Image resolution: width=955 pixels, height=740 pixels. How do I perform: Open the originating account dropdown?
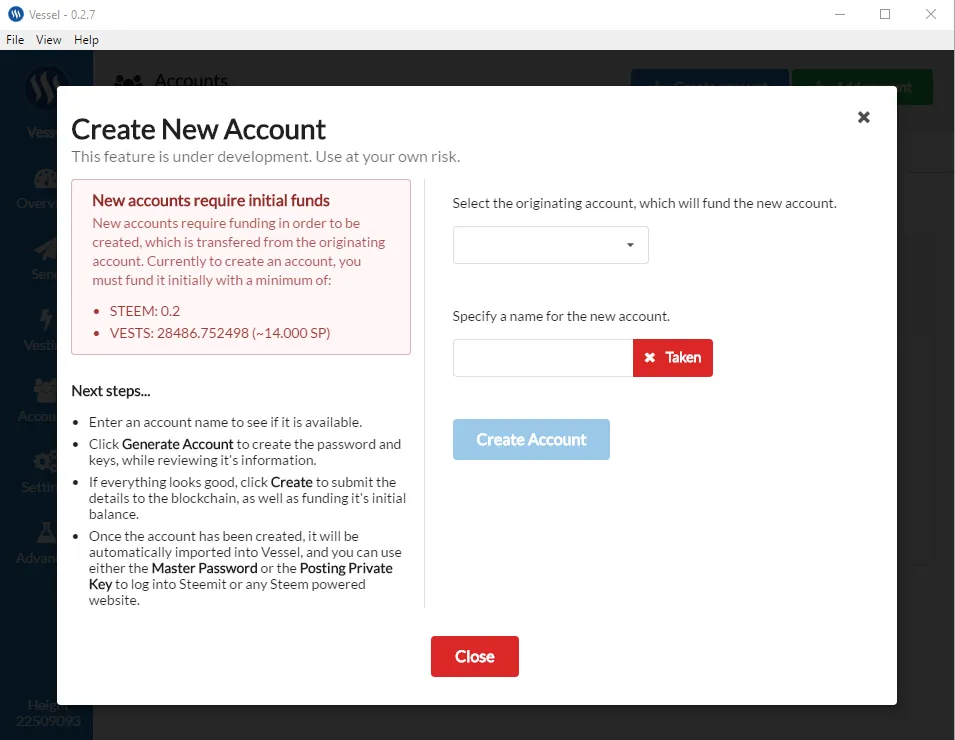[x=550, y=245]
